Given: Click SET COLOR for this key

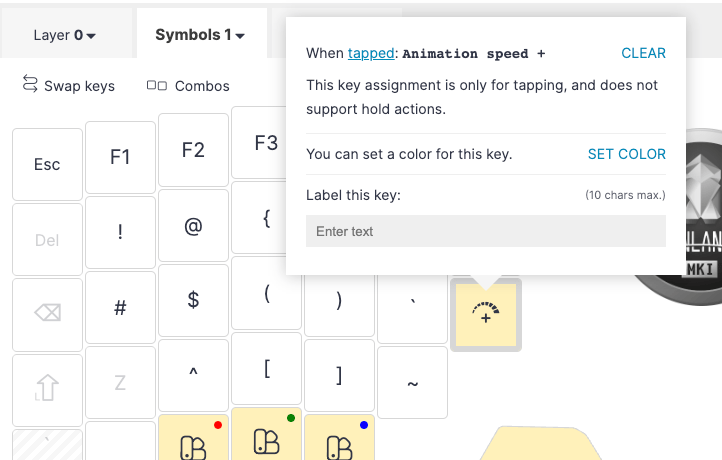Looking at the screenshot, I should pos(627,154).
